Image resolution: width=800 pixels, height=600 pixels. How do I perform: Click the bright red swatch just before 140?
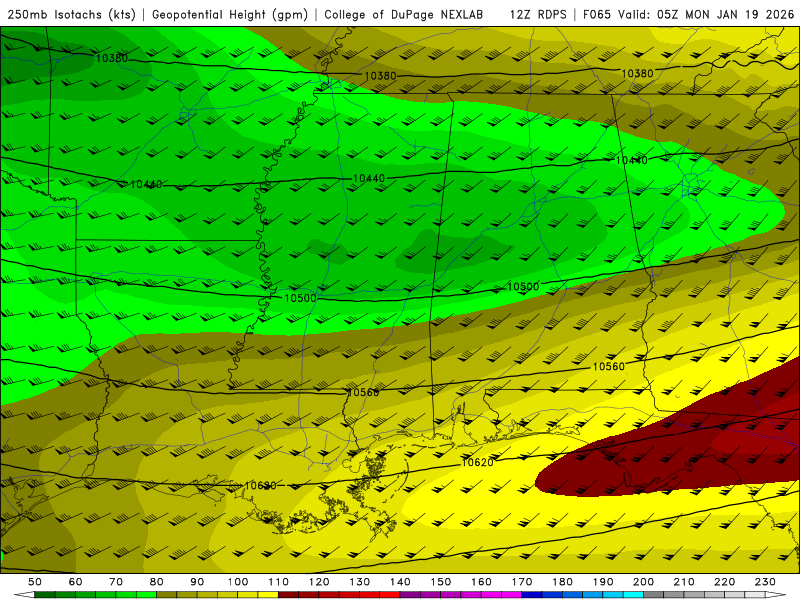(x=390, y=595)
